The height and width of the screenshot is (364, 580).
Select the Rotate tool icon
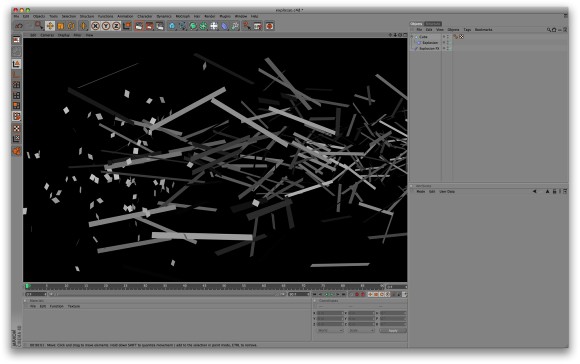(x=71, y=26)
